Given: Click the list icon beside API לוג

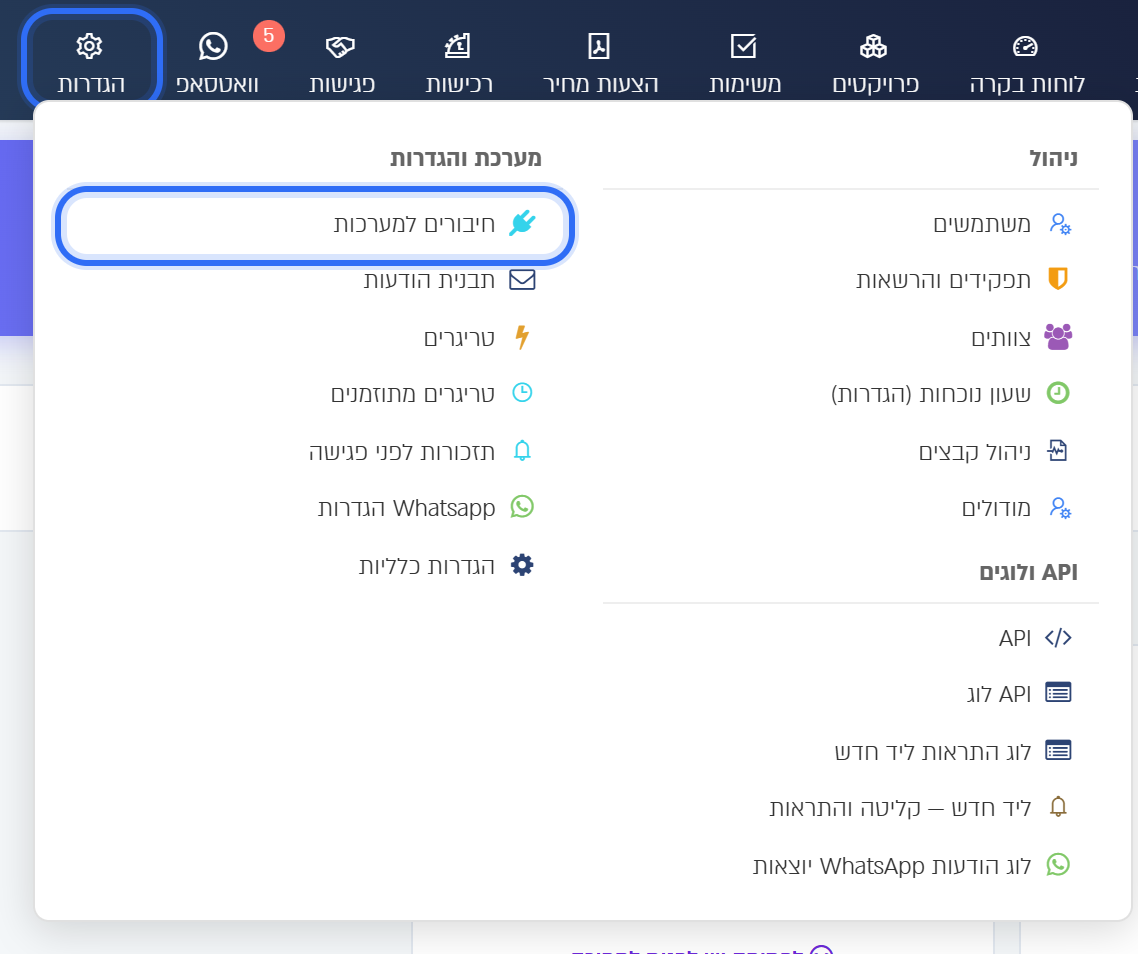Looking at the screenshot, I should click(x=1058, y=693).
